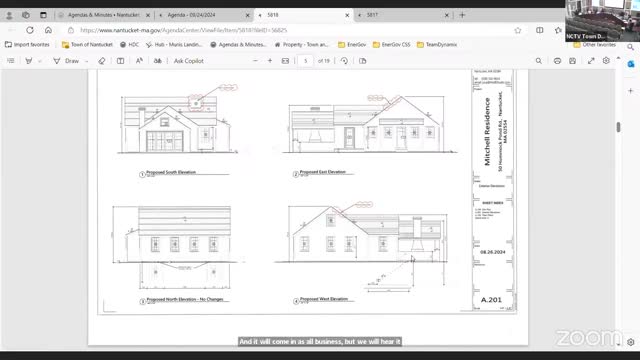Select the Draw tool
Image resolution: width=640 pixels, height=360 pixels.
point(67,61)
